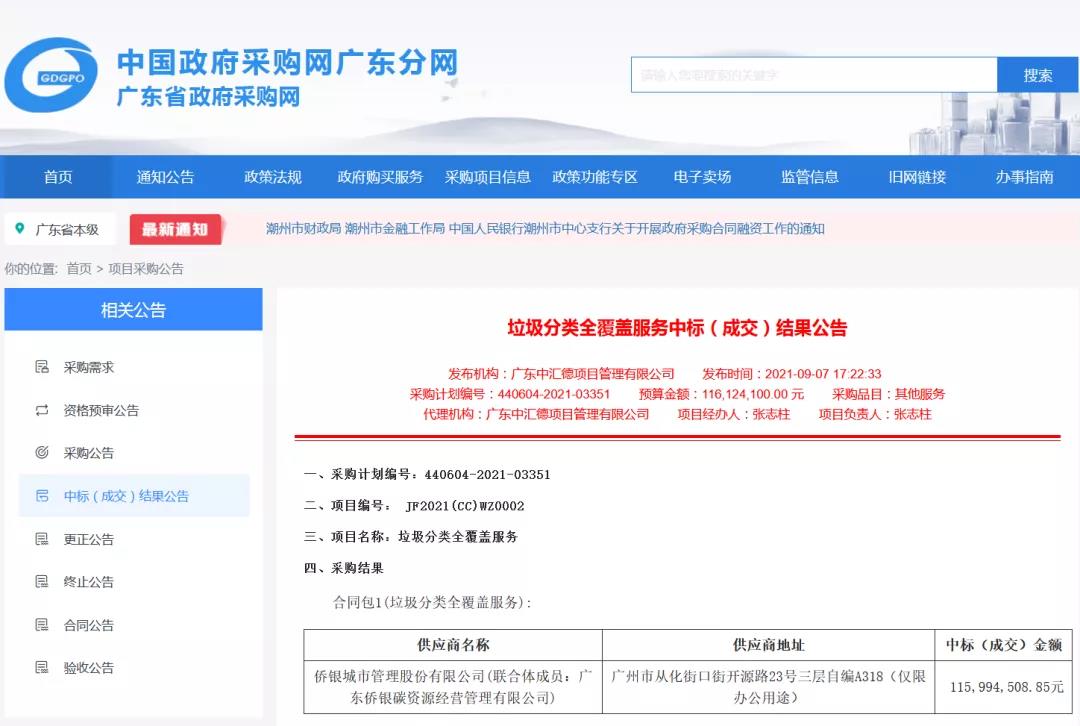1080x726 pixels.
Task: Click the 115,994,508.85元 amount cell
Action: [1006, 687]
